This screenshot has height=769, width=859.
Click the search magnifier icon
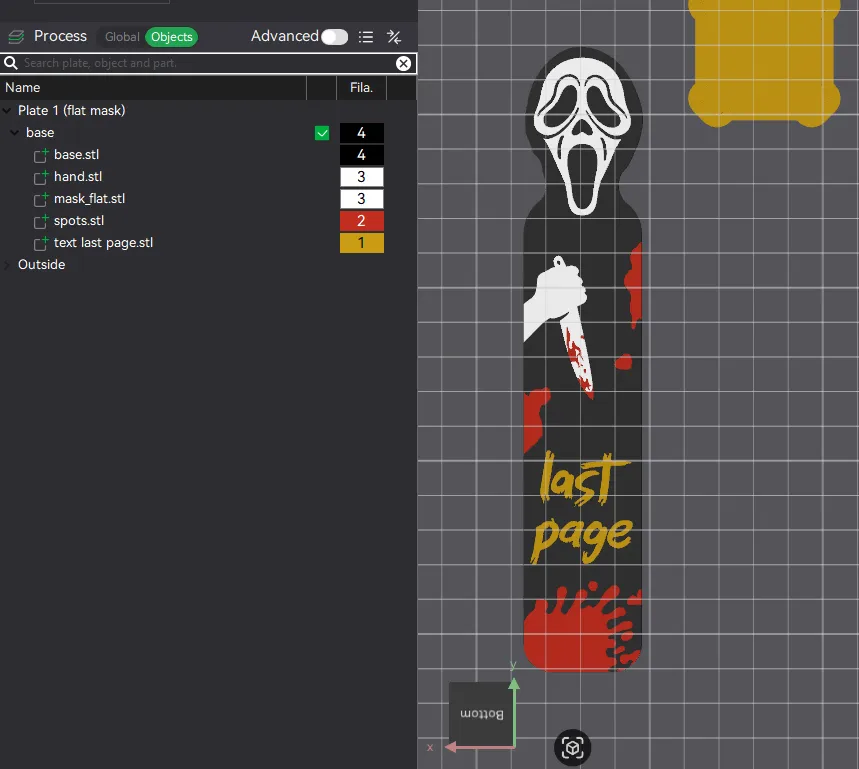[11, 63]
